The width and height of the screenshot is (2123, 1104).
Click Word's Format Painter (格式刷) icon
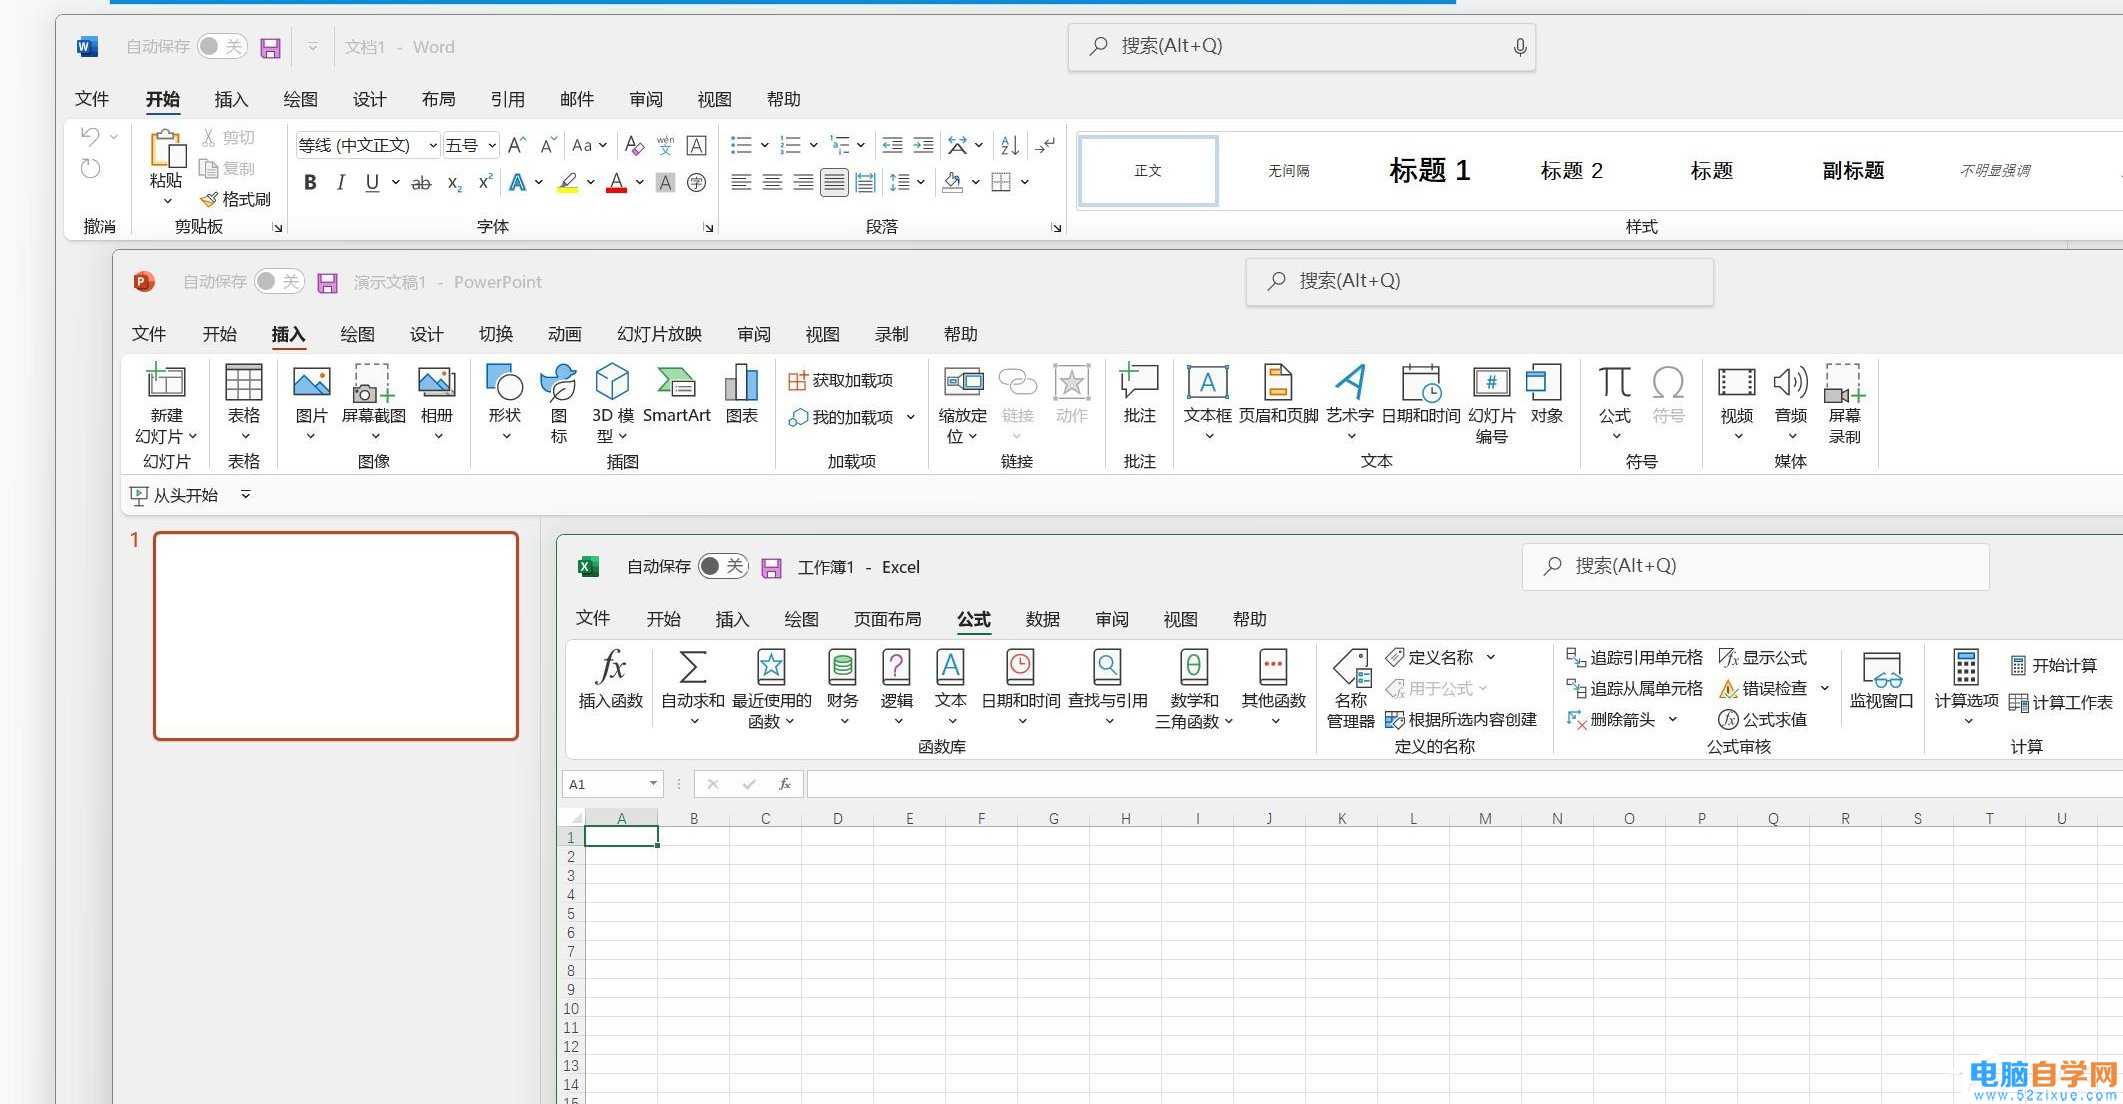pos(236,199)
